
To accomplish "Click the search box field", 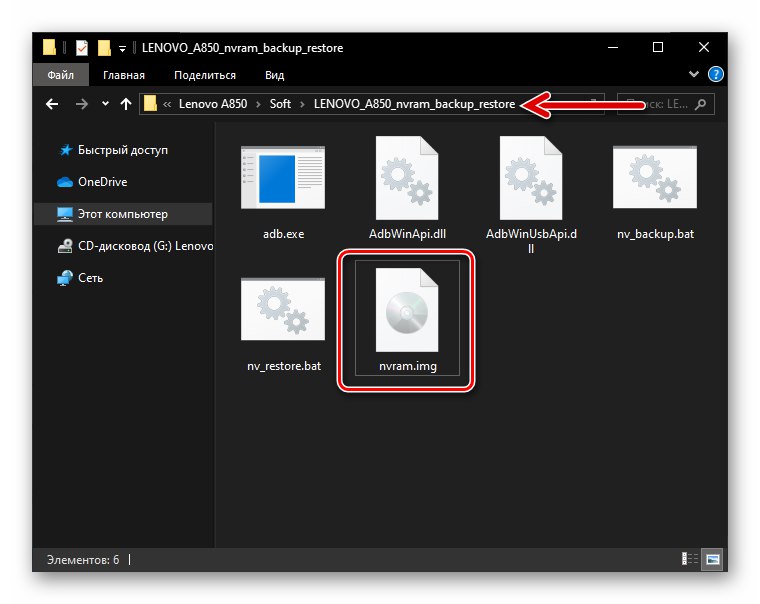I will (x=665, y=104).
